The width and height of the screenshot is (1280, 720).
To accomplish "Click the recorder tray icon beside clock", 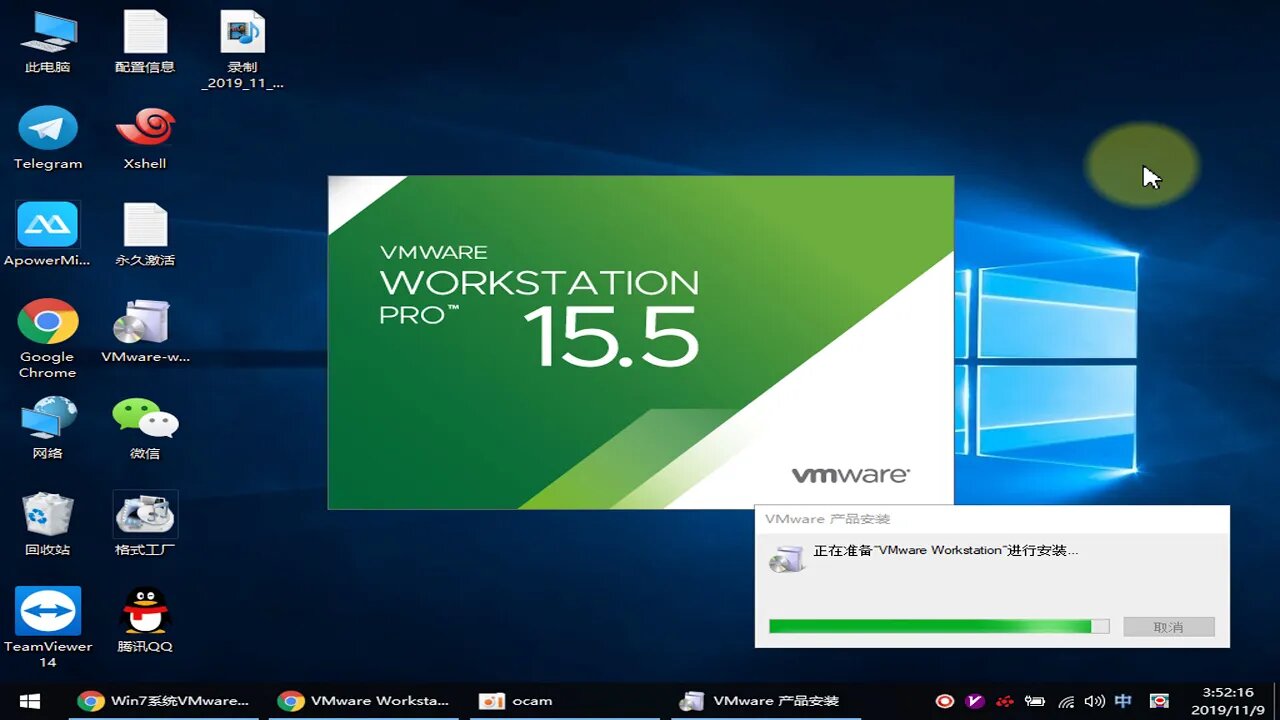I will tap(1159, 701).
